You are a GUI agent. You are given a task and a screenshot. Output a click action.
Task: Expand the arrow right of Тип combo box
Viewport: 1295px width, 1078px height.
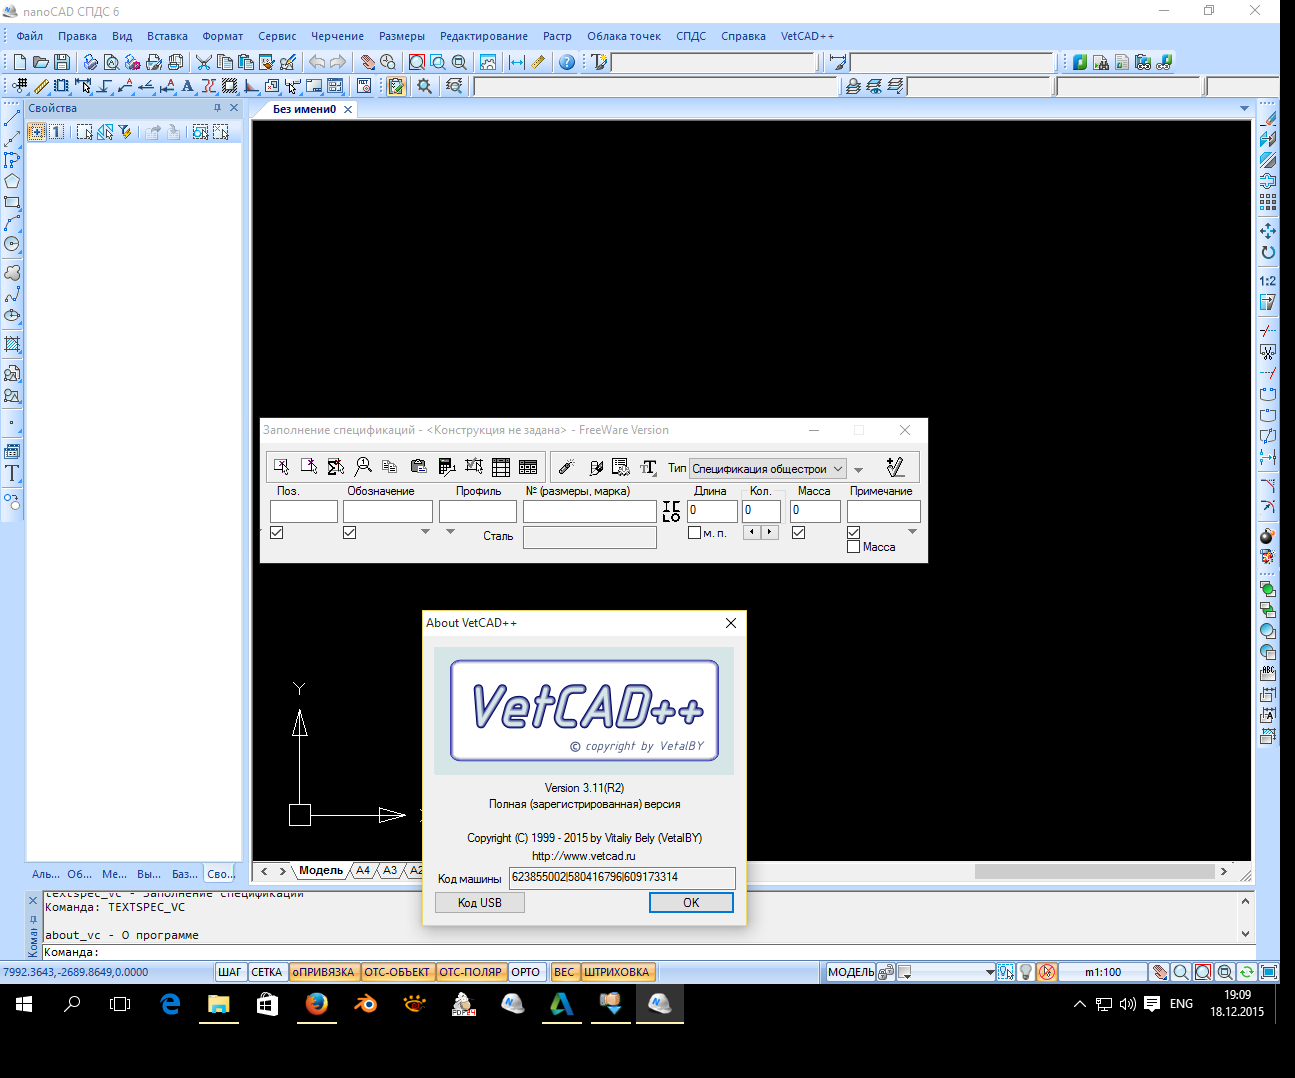858,470
